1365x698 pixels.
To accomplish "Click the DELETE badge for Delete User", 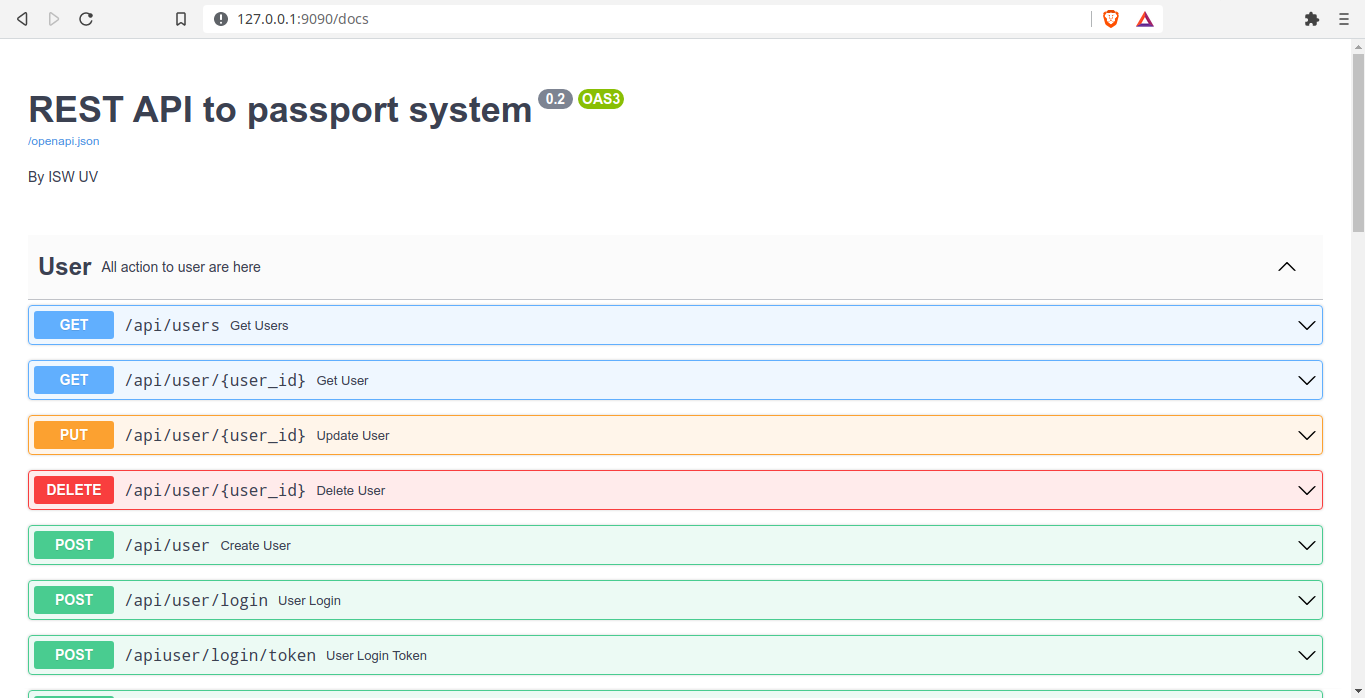I will pos(73,490).
